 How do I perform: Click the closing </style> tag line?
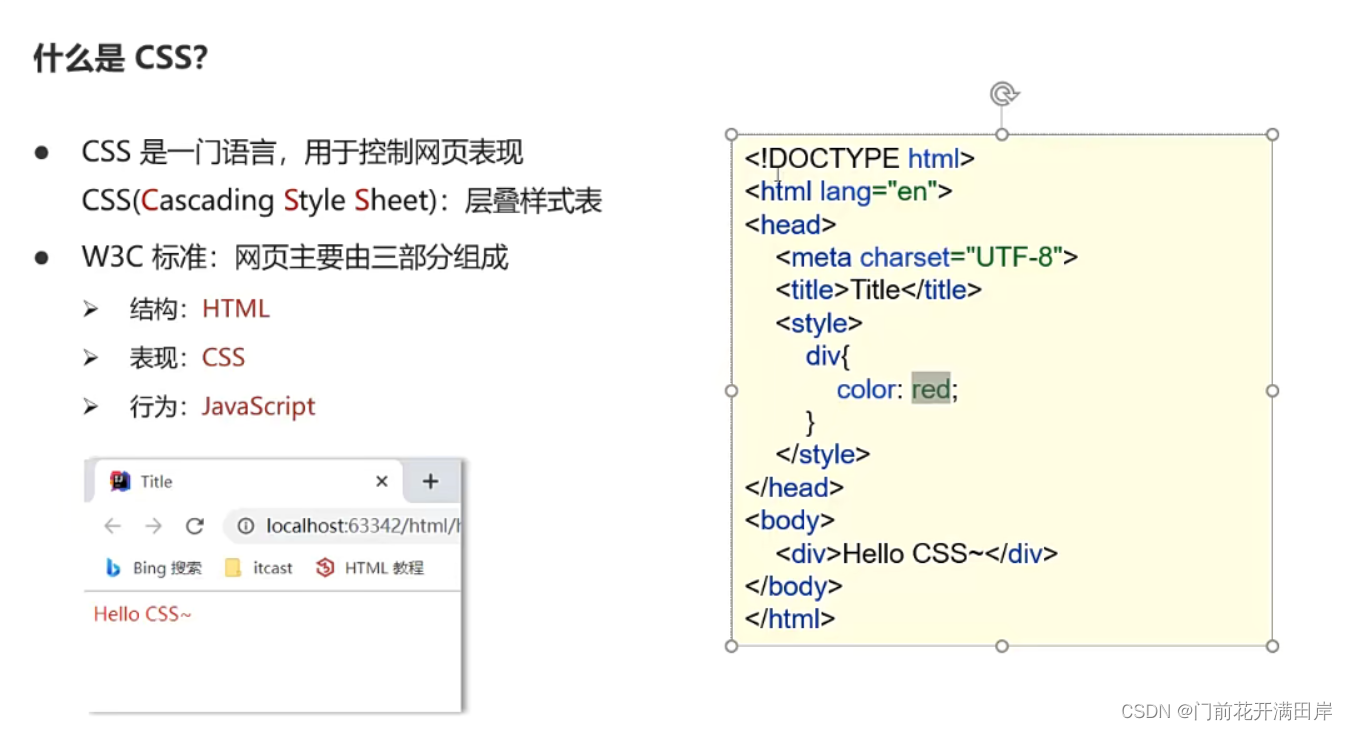point(823,454)
